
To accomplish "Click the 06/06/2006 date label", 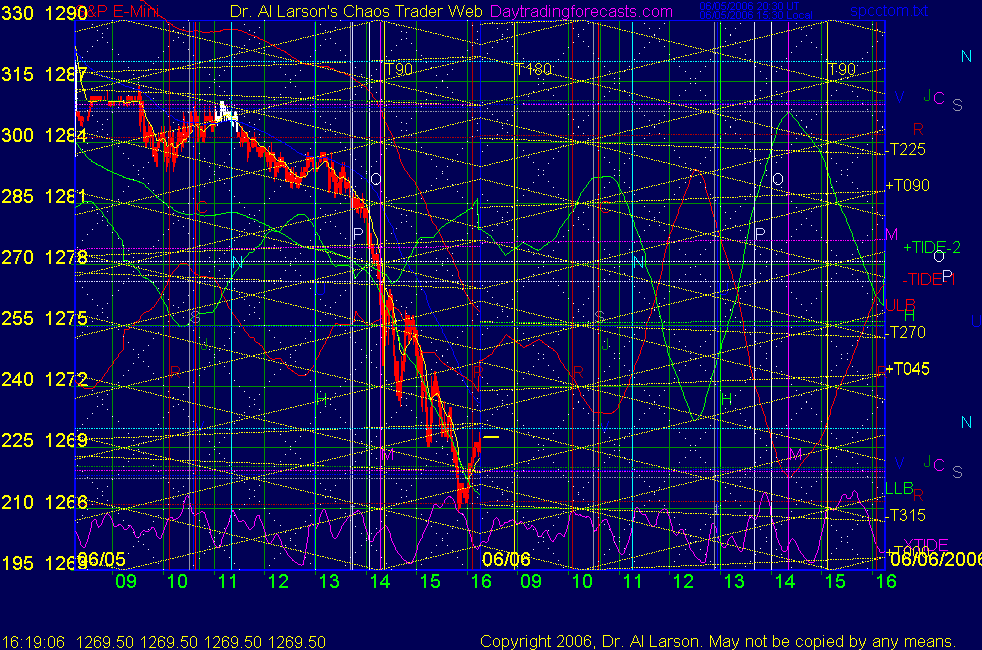I will [x=935, y=559].
